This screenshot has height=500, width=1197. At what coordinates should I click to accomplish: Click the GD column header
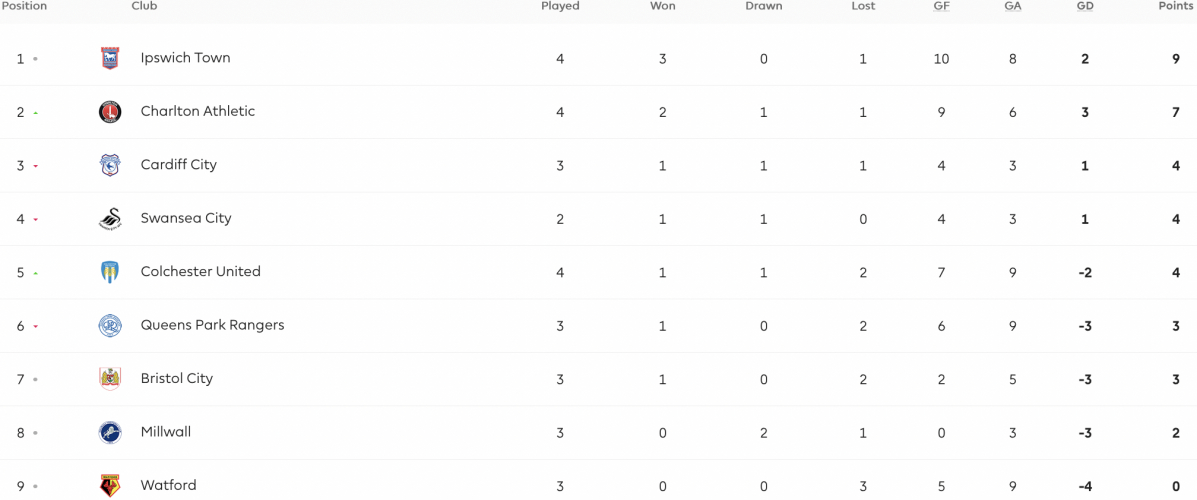1085,6
